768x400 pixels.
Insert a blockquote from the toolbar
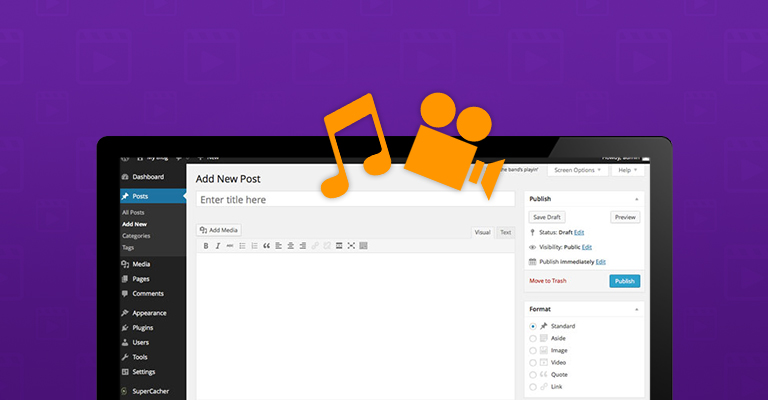(266, 246)
